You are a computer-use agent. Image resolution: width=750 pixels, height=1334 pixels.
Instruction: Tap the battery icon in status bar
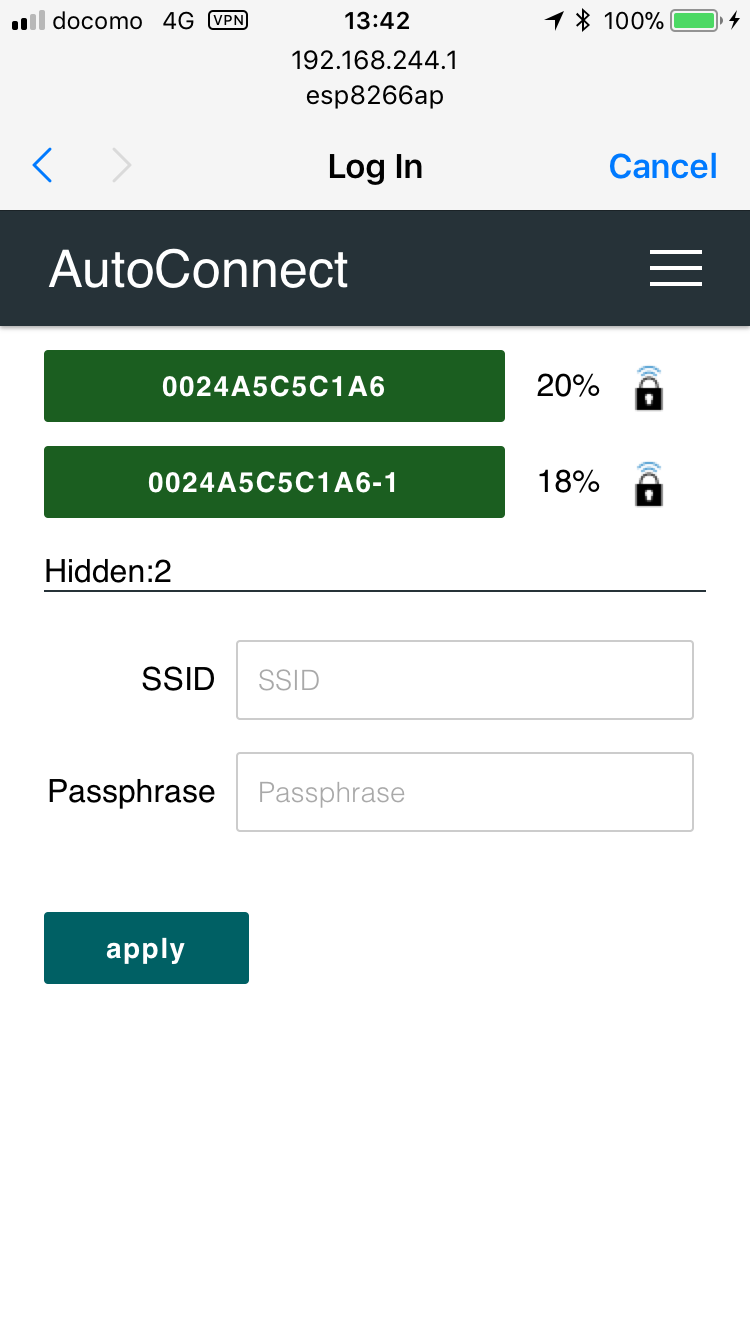pos(696,20)
